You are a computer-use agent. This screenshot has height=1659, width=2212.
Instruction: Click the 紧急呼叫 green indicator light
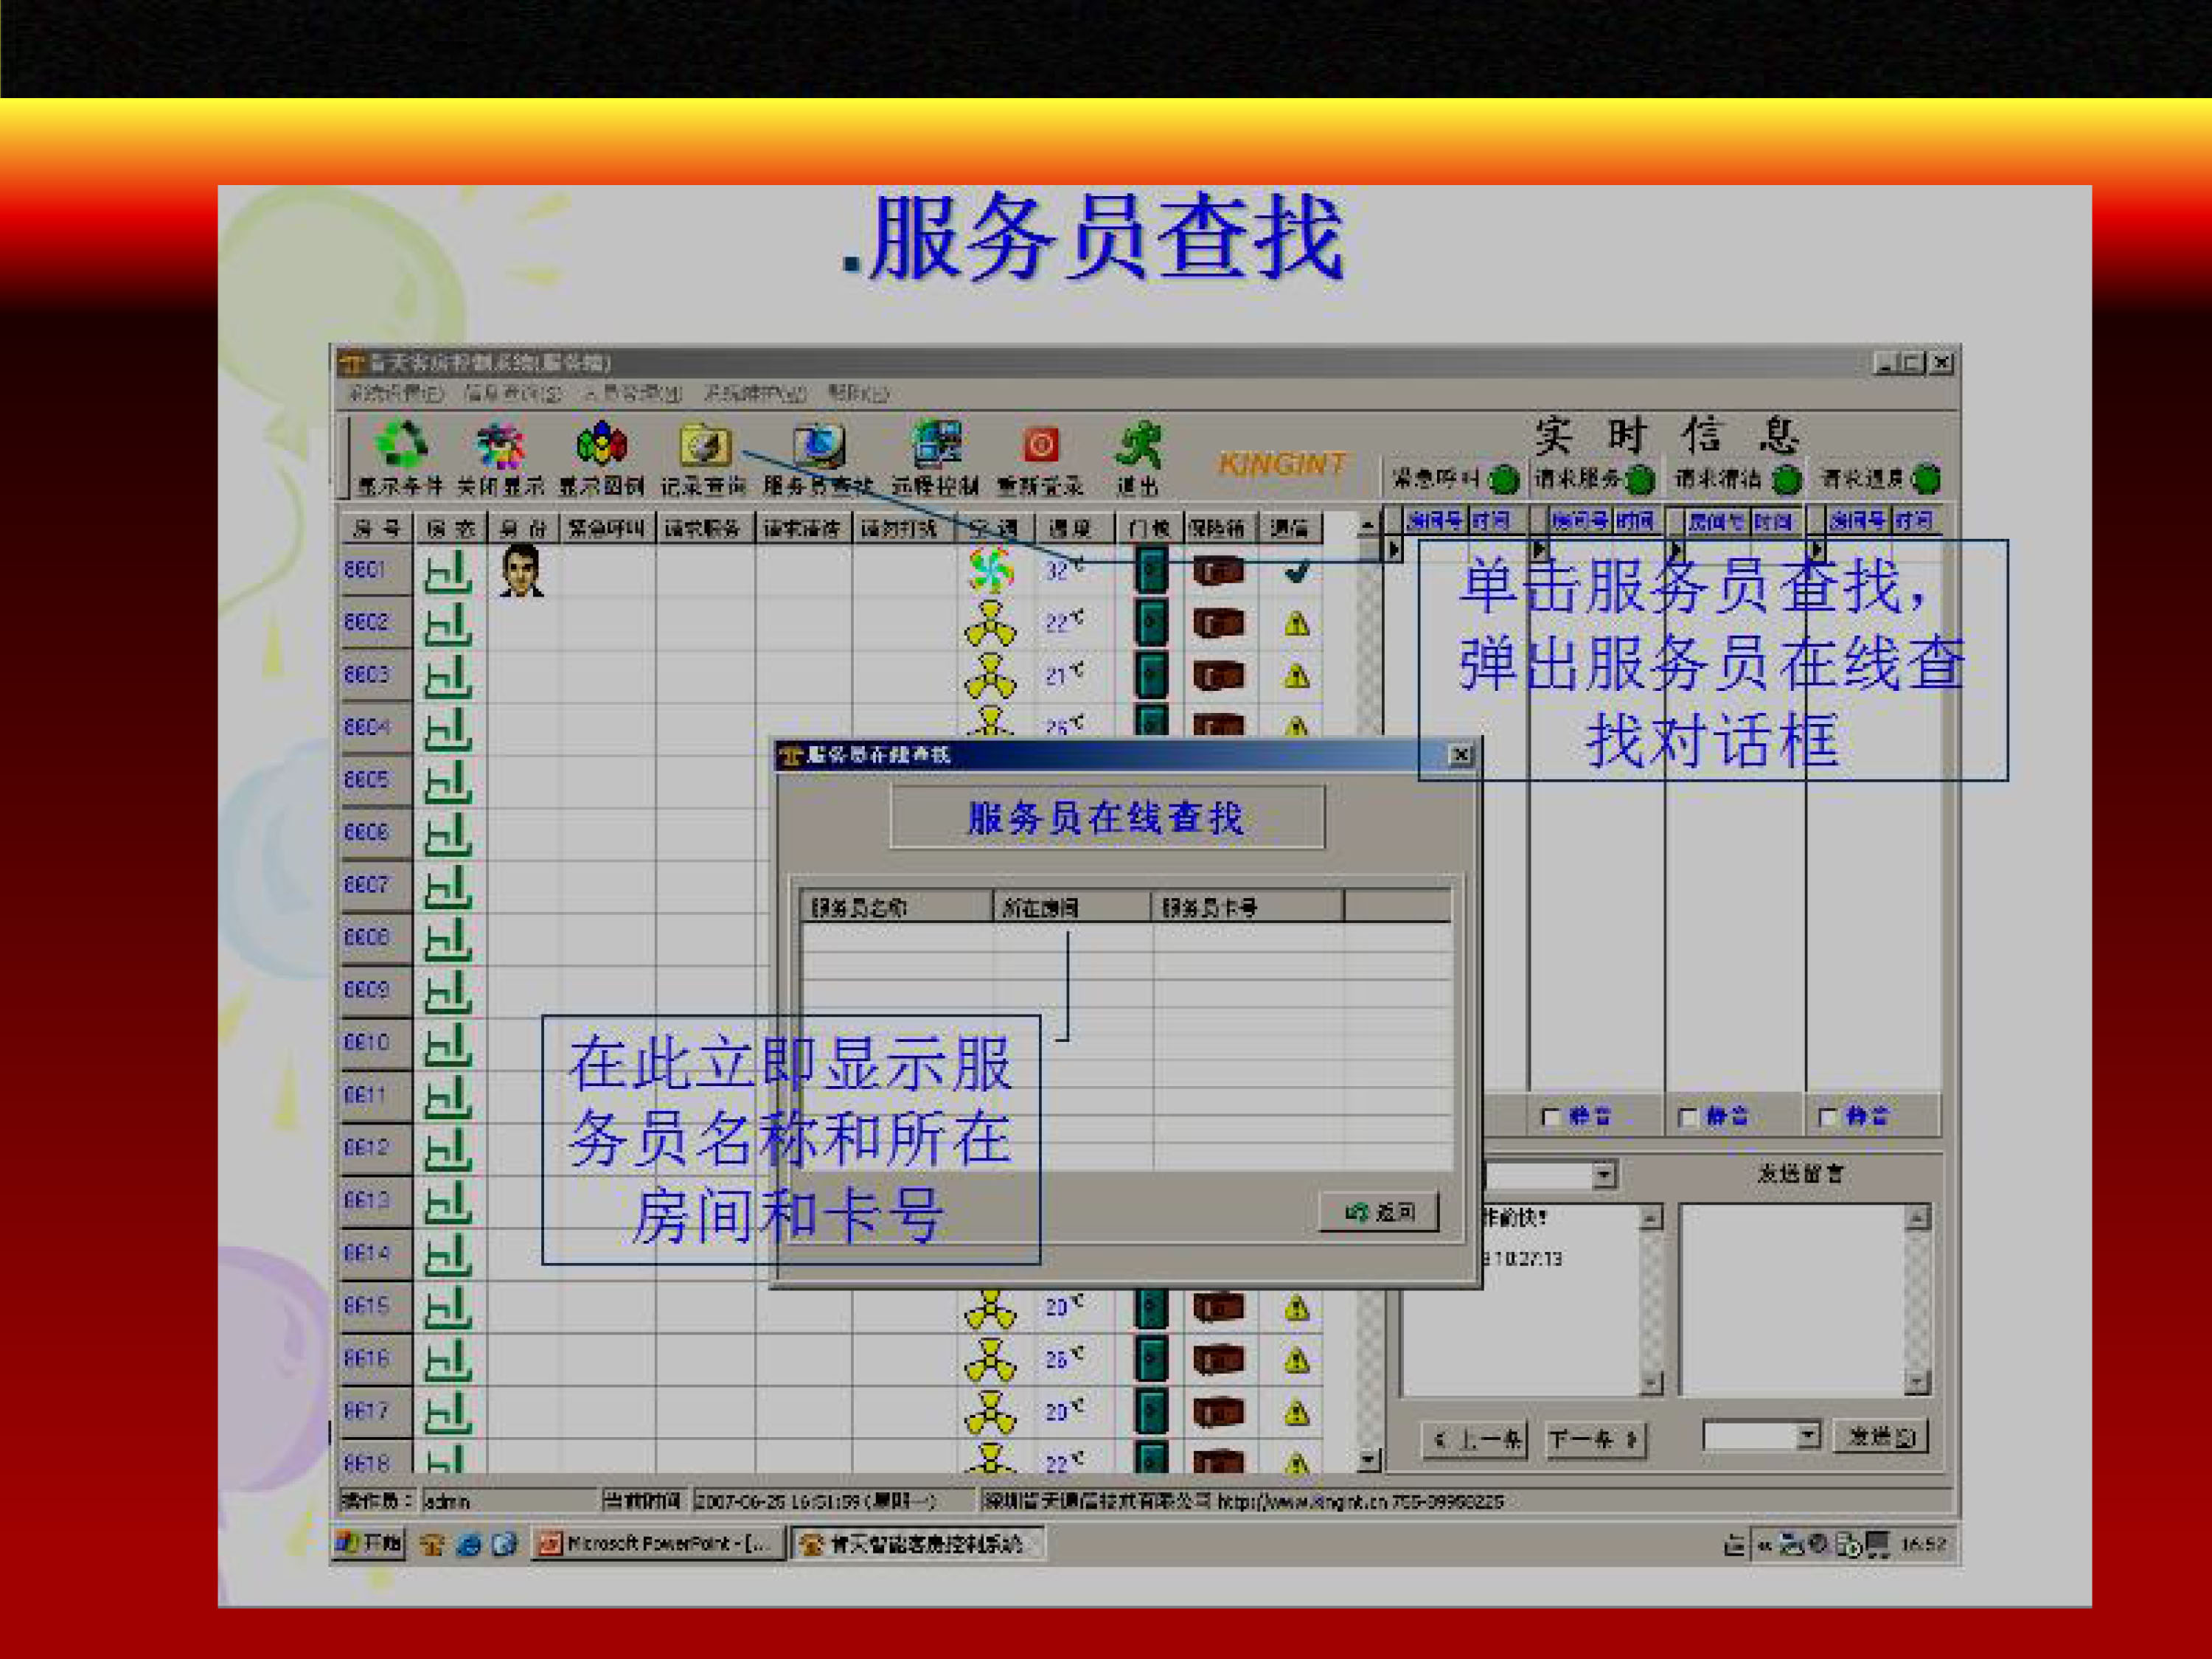[x=1503, y=480]
